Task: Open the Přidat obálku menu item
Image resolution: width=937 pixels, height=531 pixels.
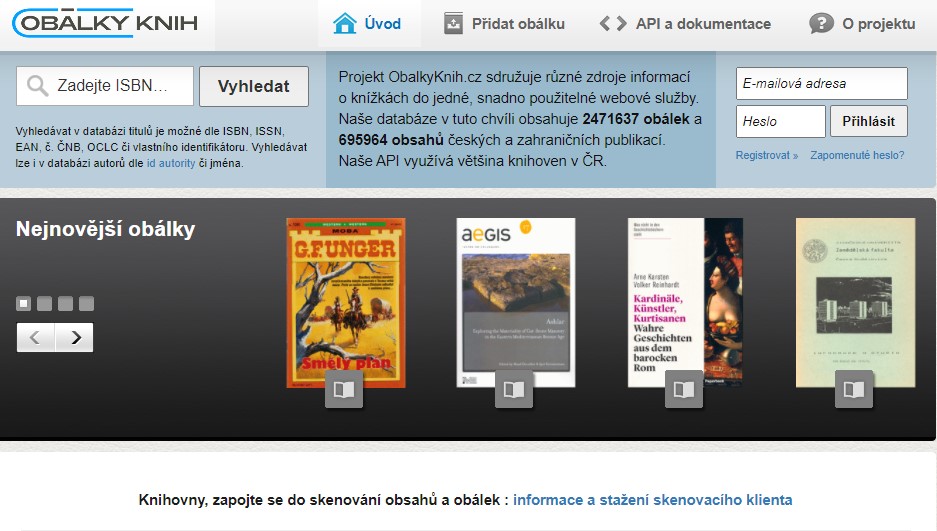Action: tap(504, 24)
